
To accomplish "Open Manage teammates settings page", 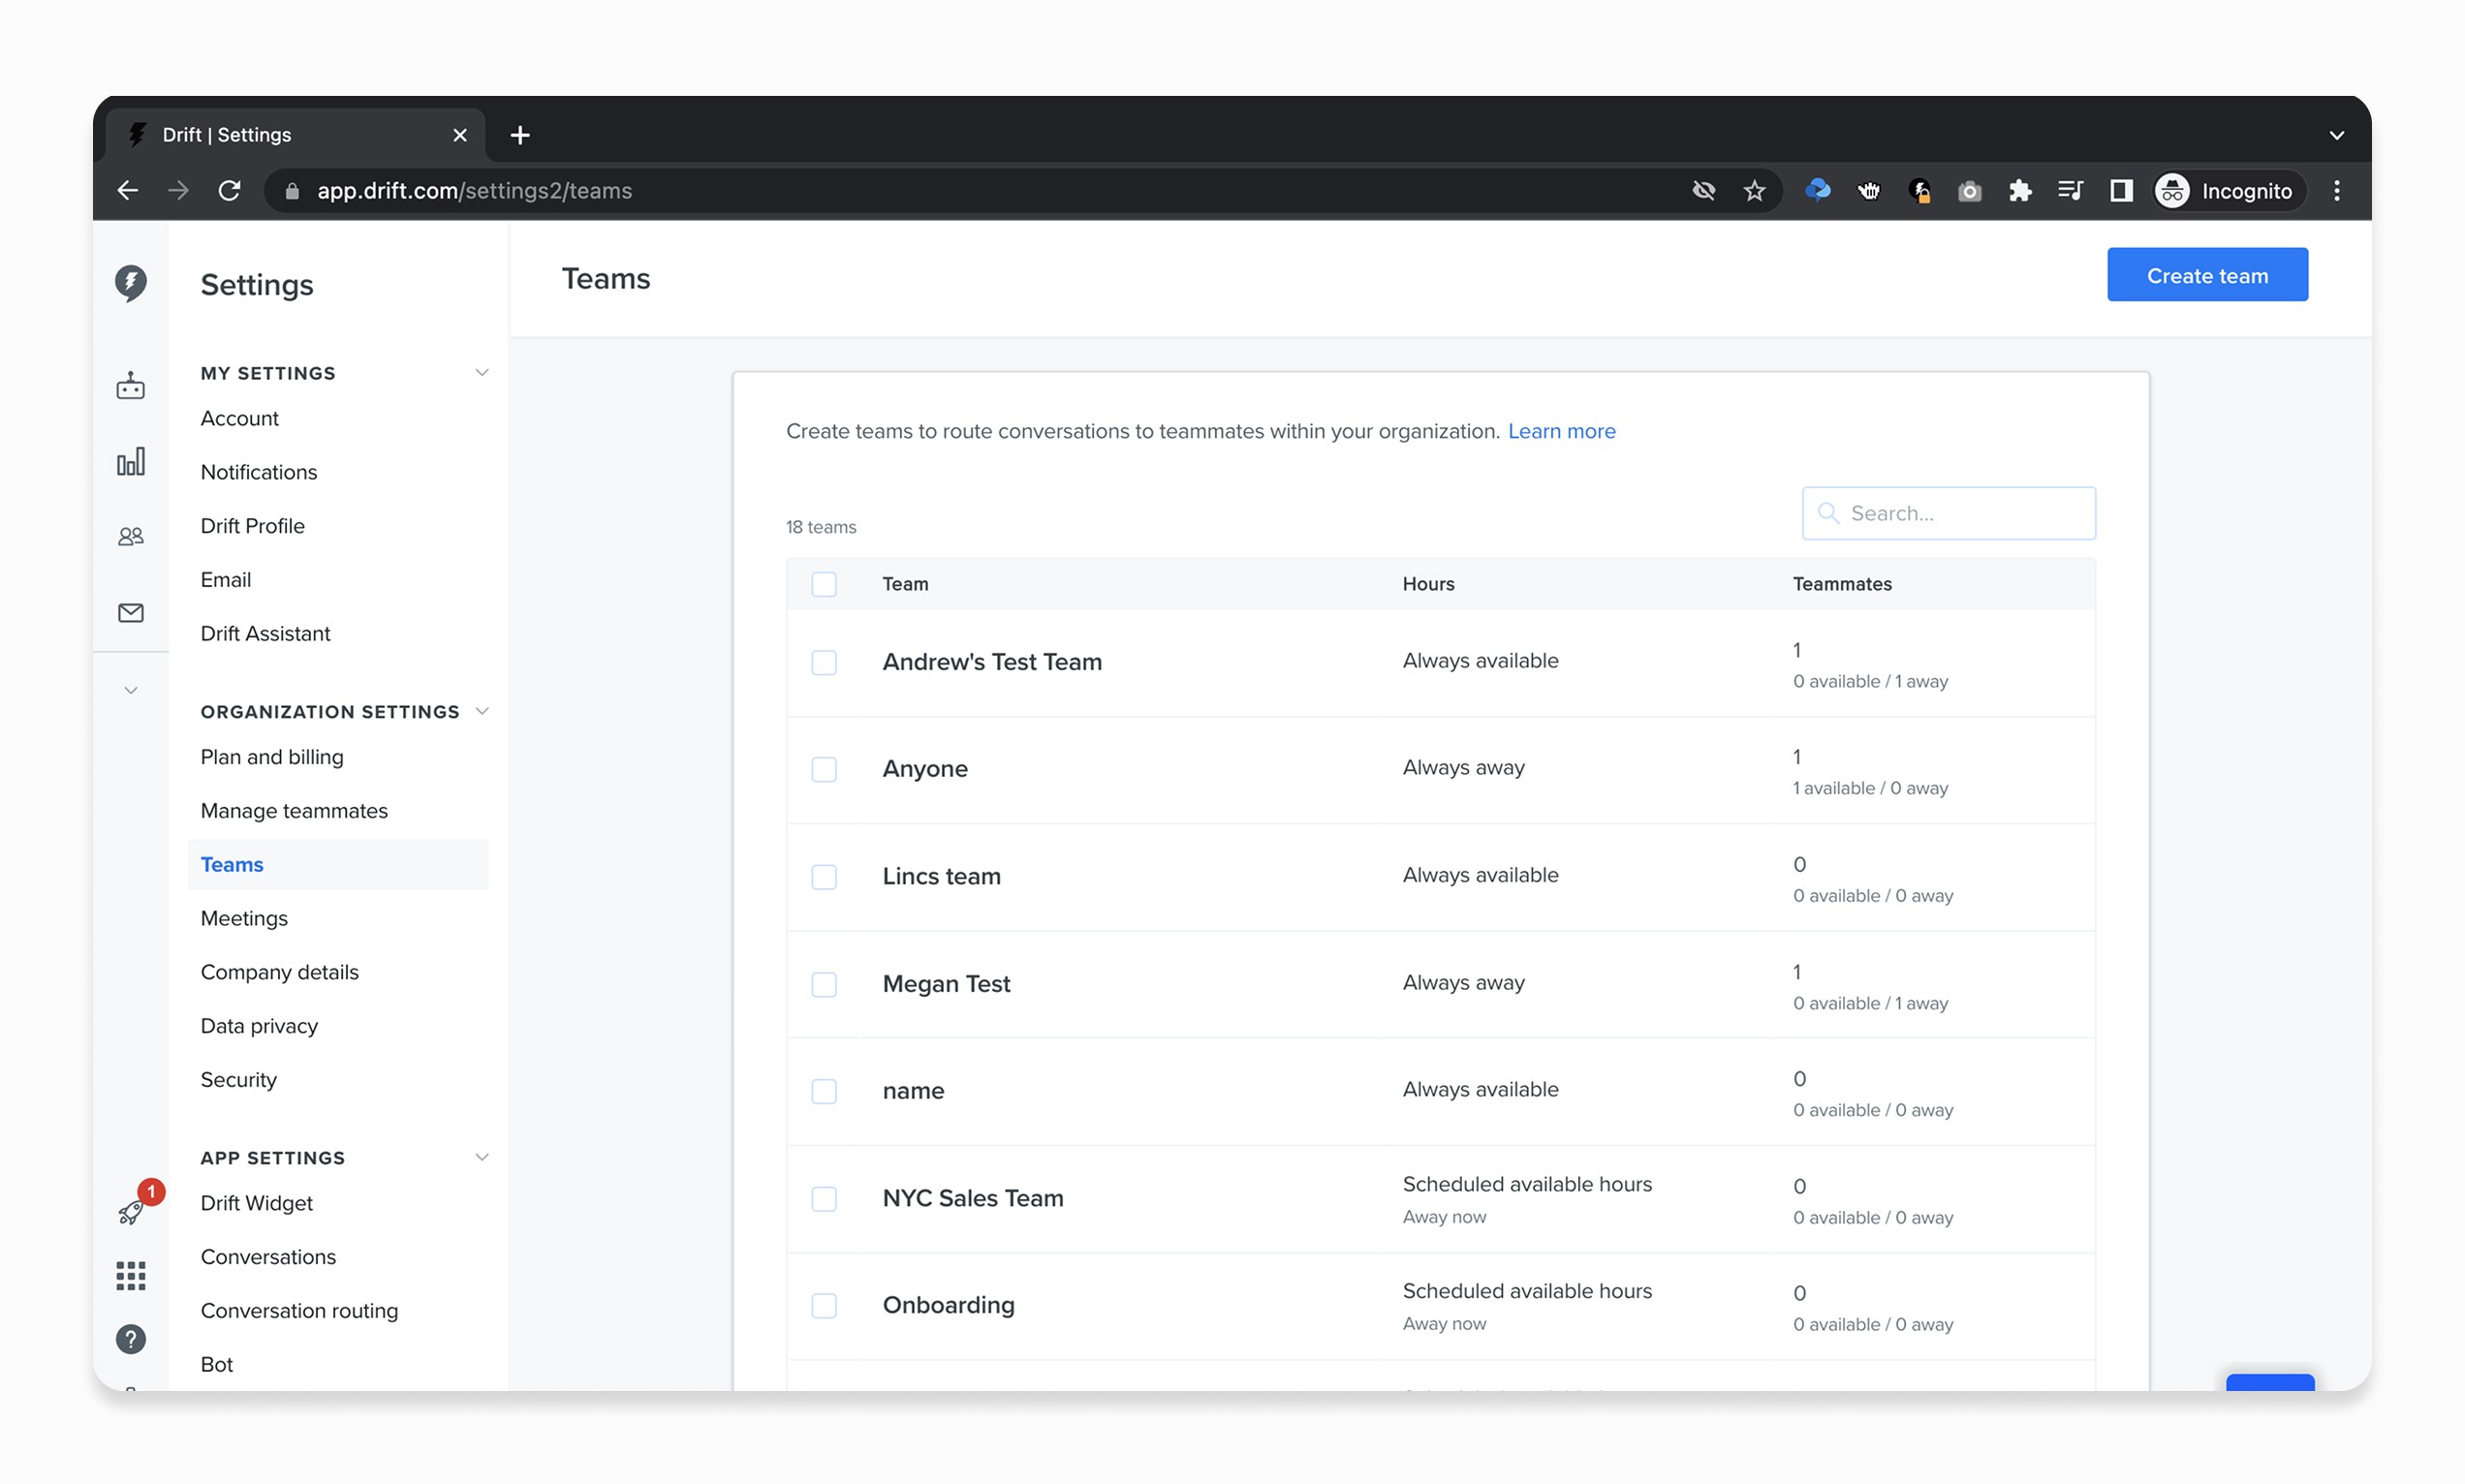I will tap(294, 810).
